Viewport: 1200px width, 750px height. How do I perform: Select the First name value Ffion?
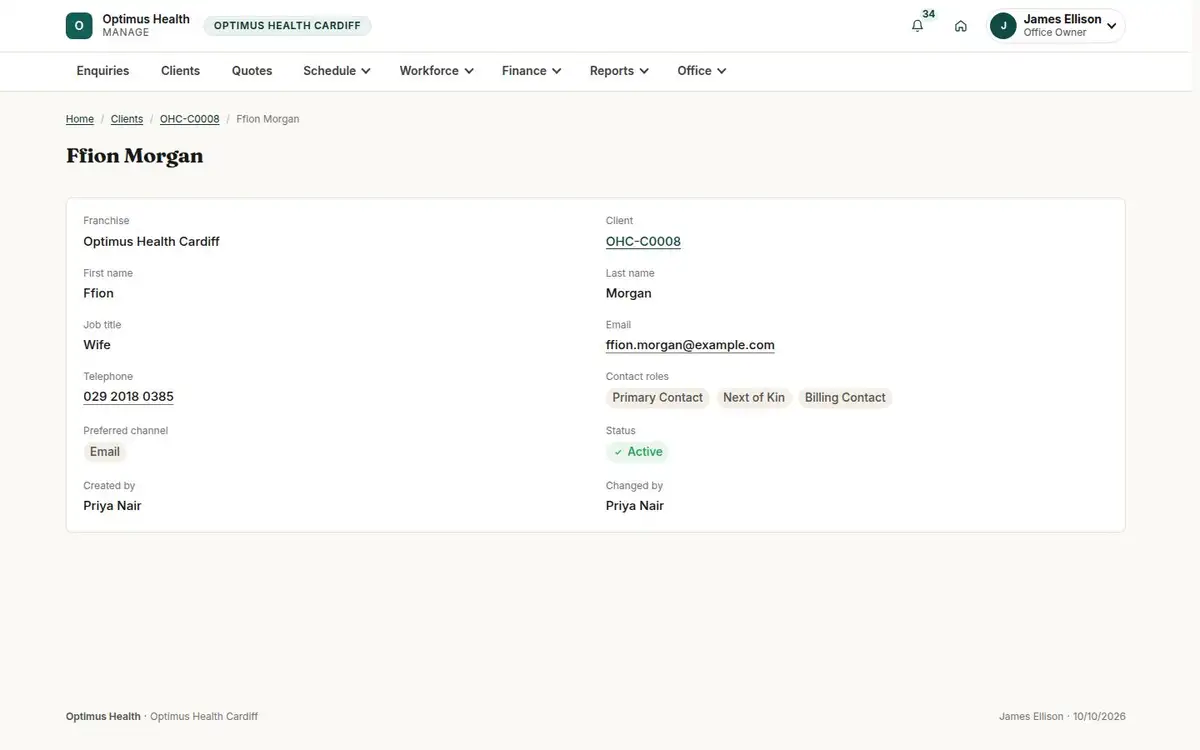(x=98, y=293)
